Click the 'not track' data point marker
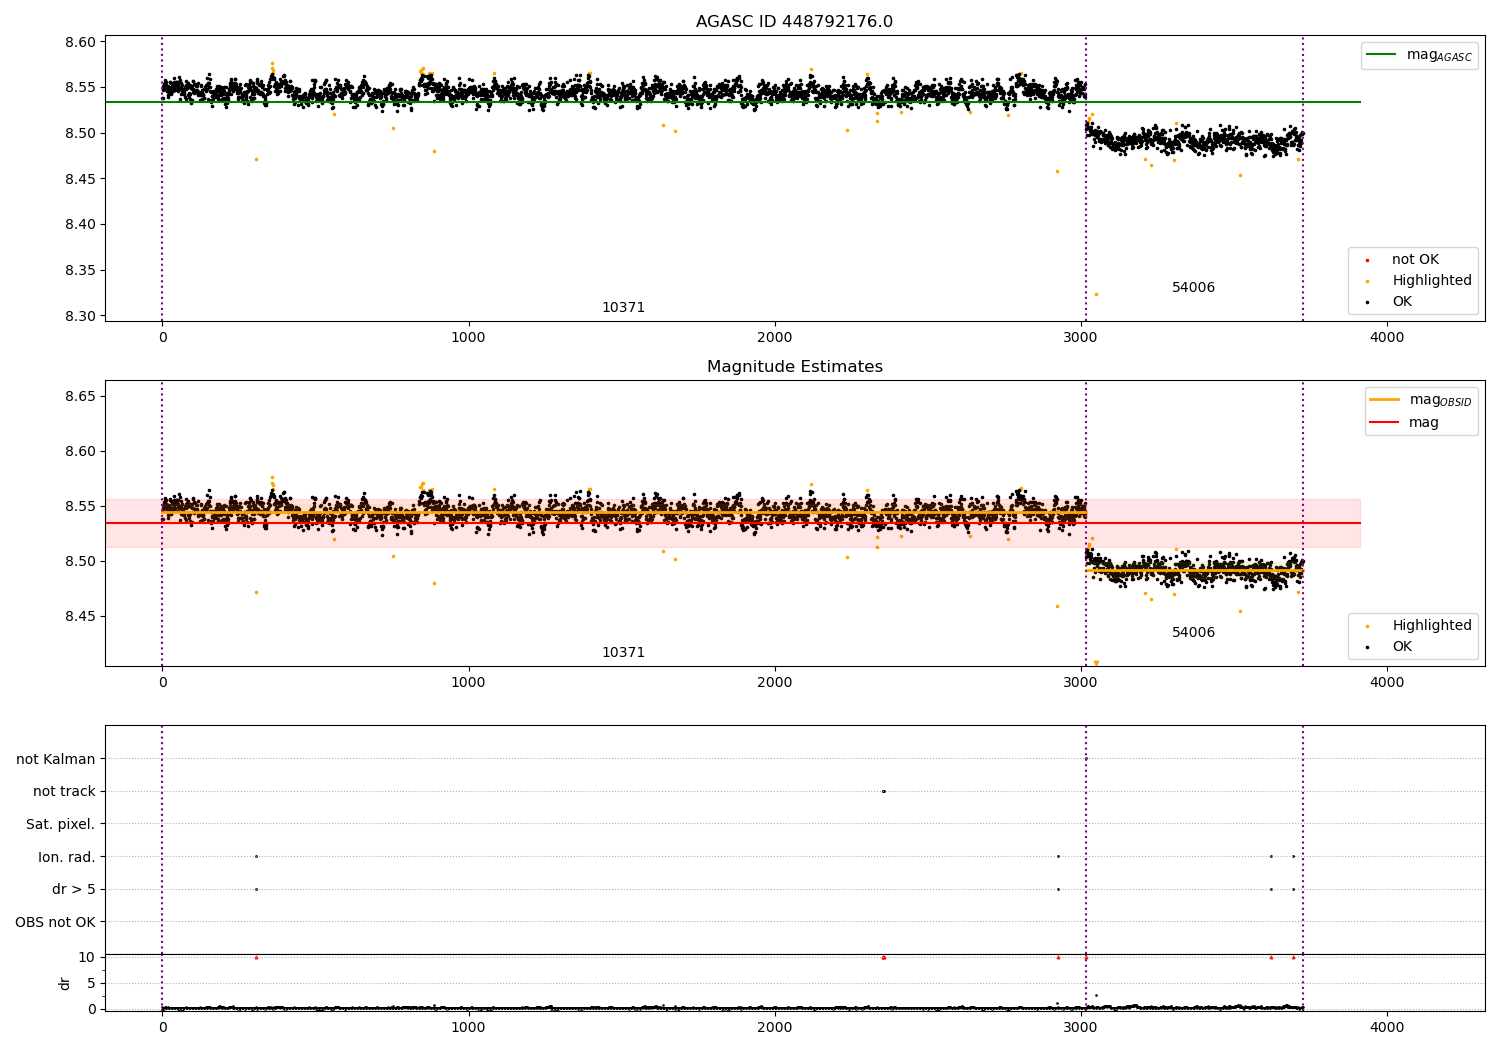 click(x=884, y=791)
